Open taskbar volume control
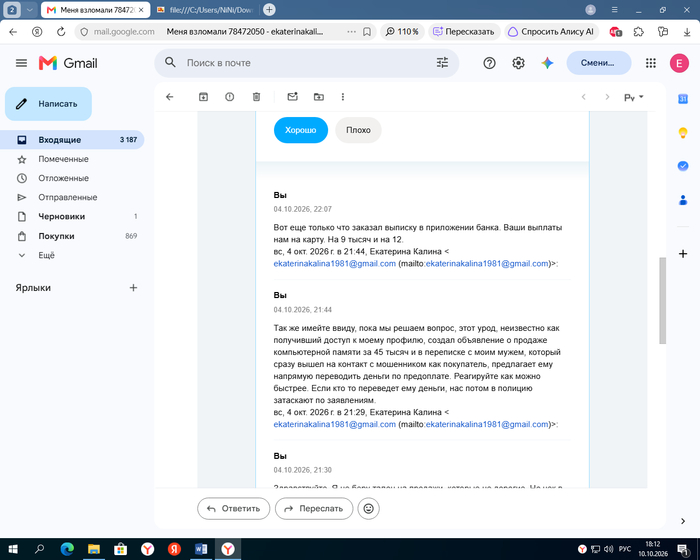700x560 pixels. [x=608, y=549]
